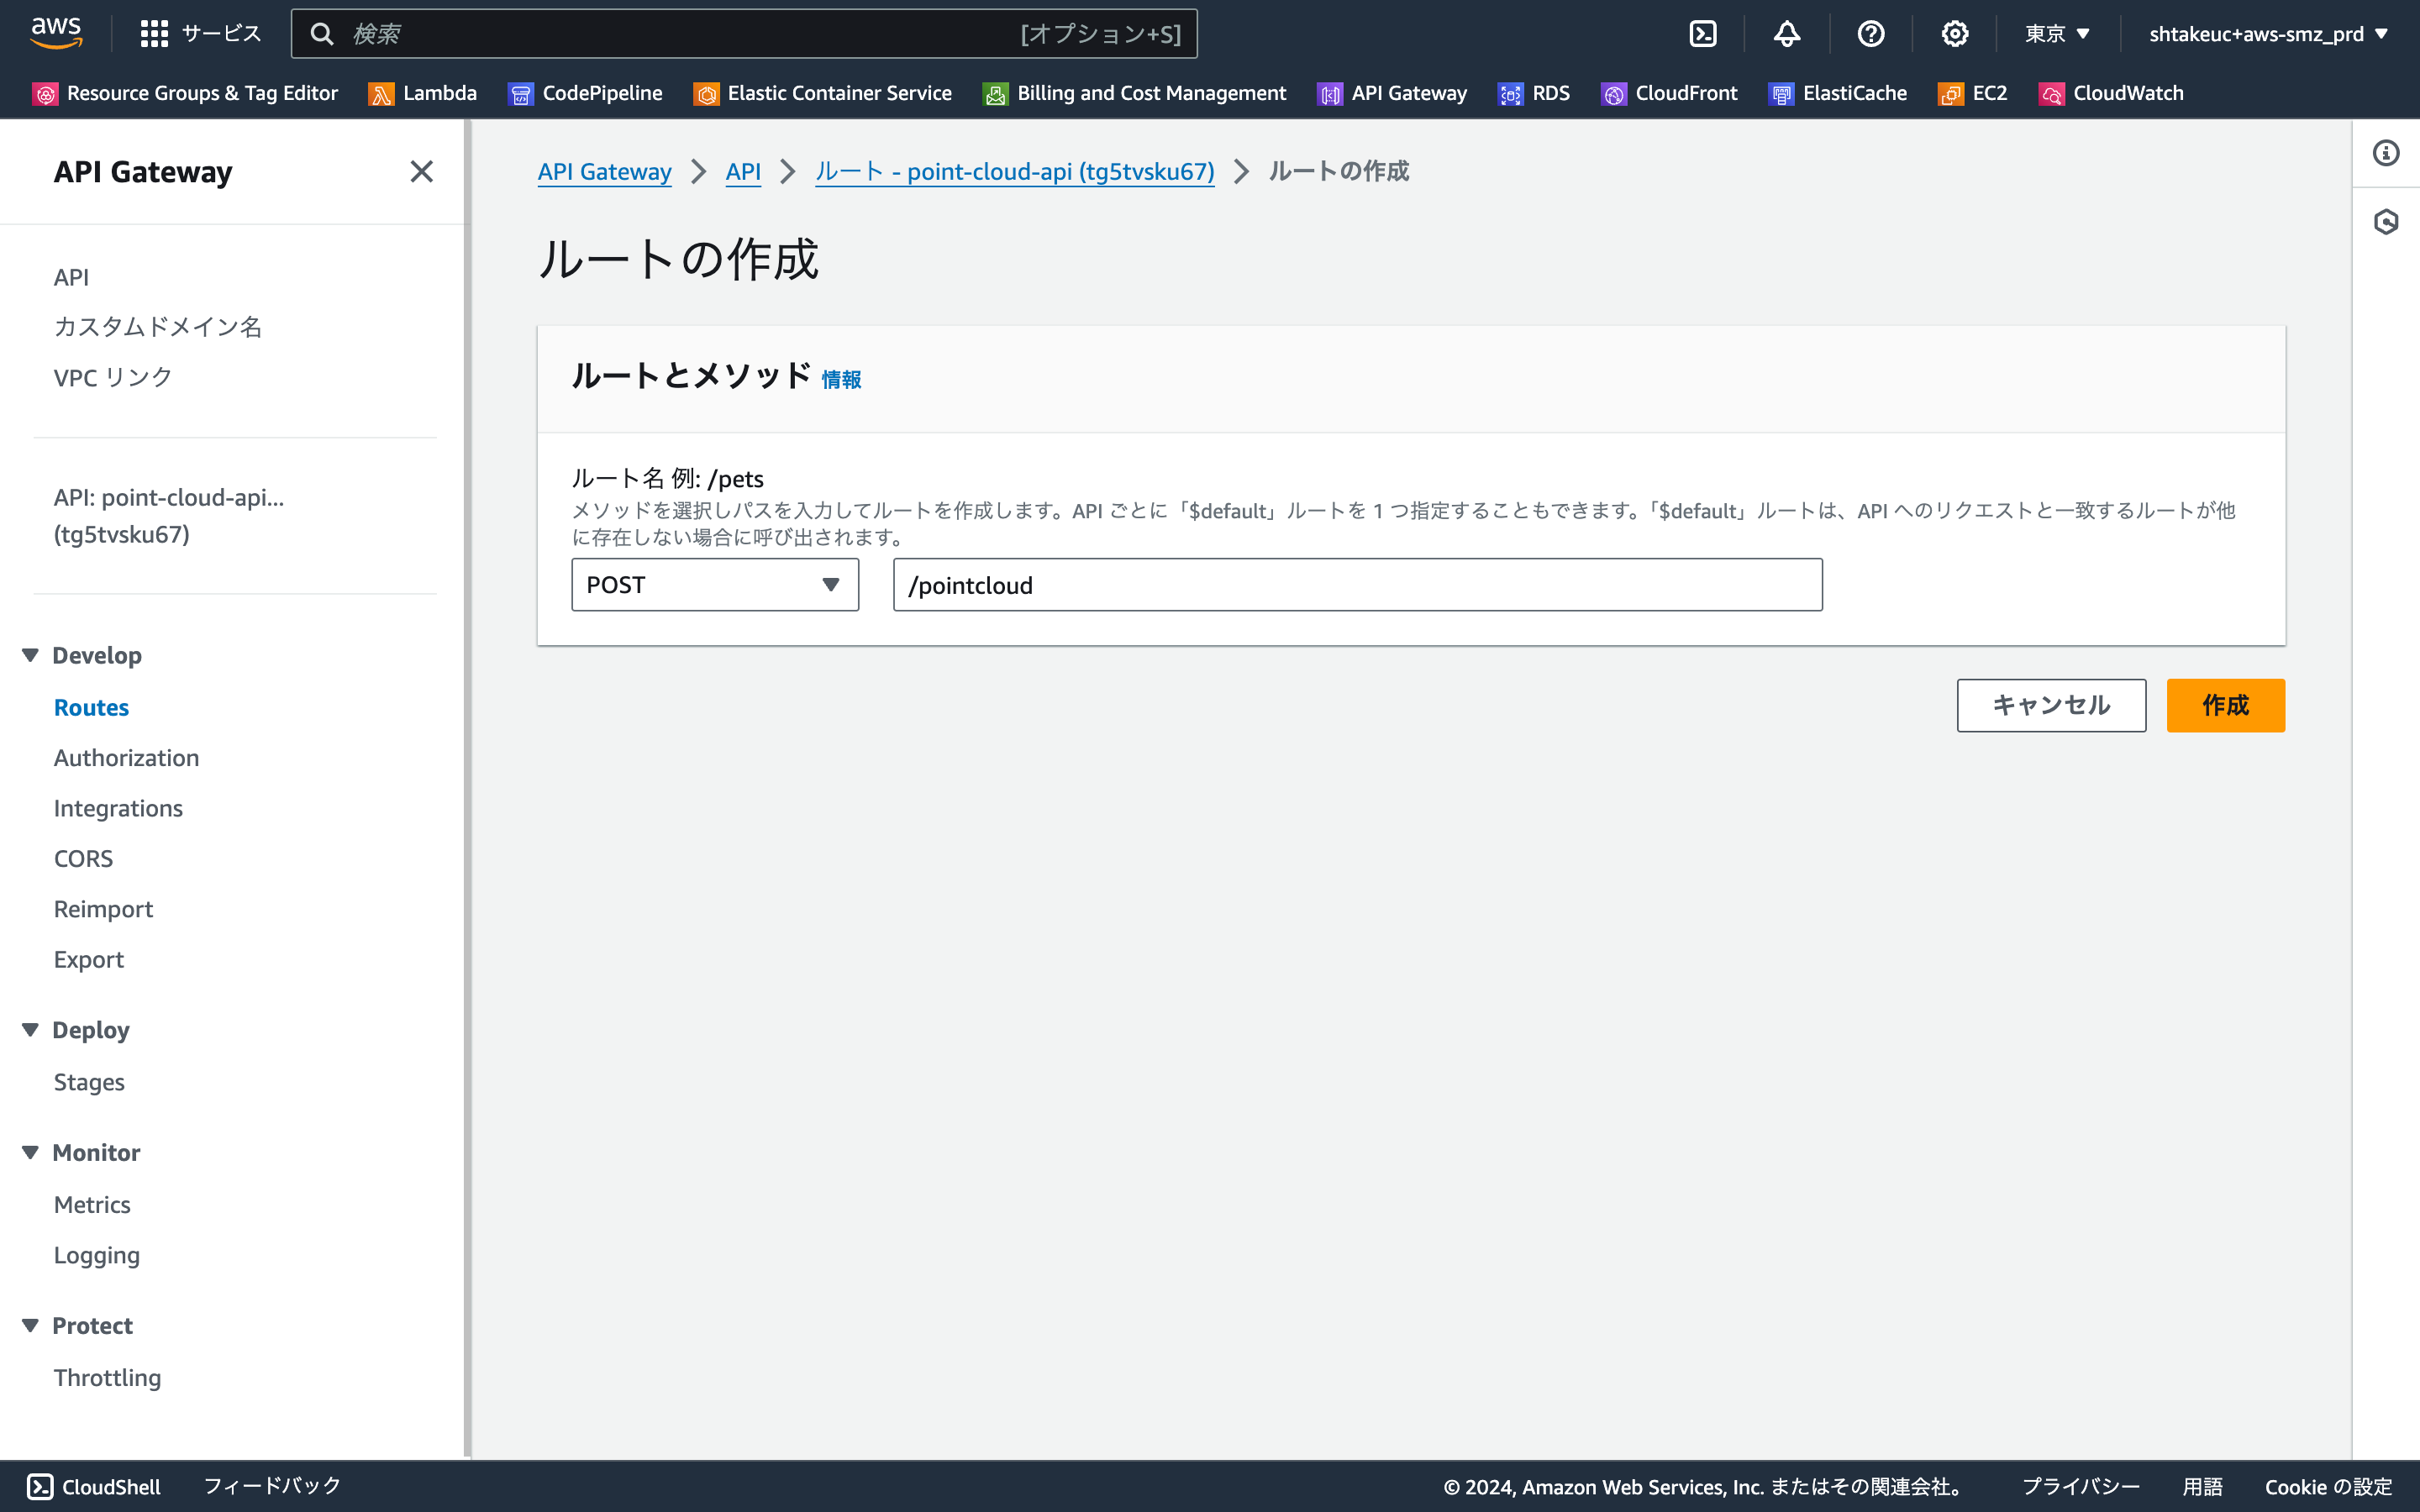The height and width of the screenshot is (1512, 2420).
Task: Open the shtakeuc+aws-smz_prd account menu
Action: [x=2268, y=34]
